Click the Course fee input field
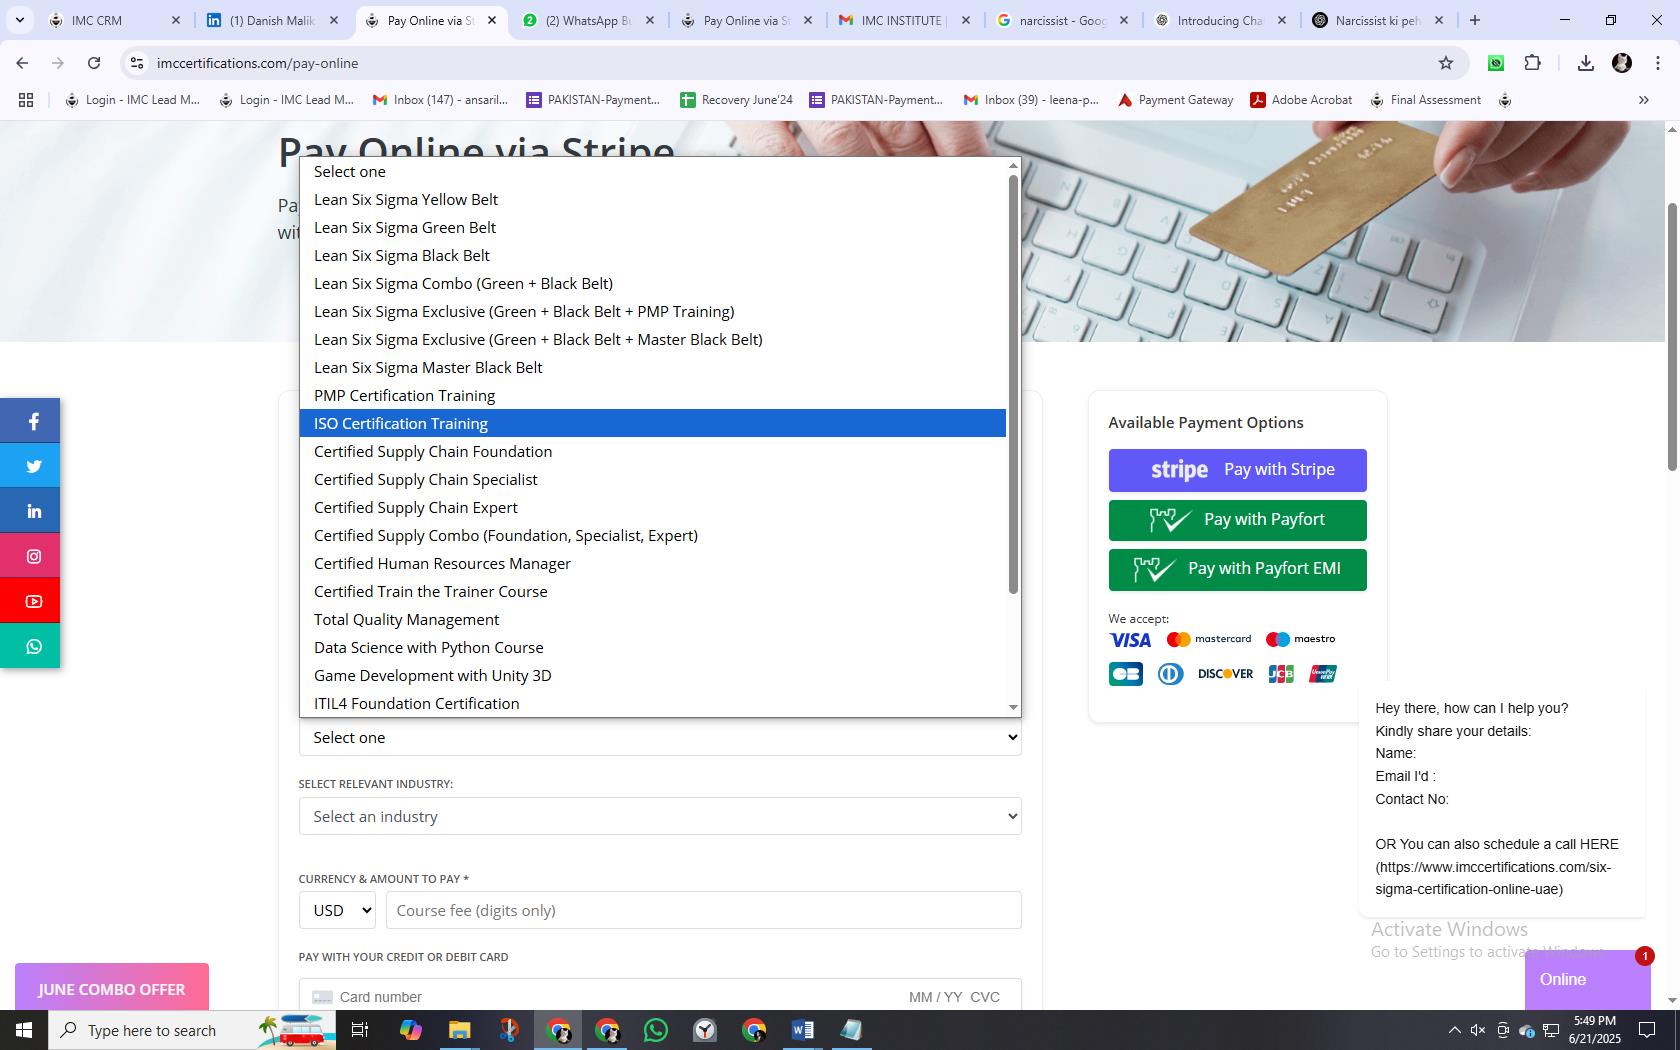The image size is (1680, 1050). [x=704, y=910]
